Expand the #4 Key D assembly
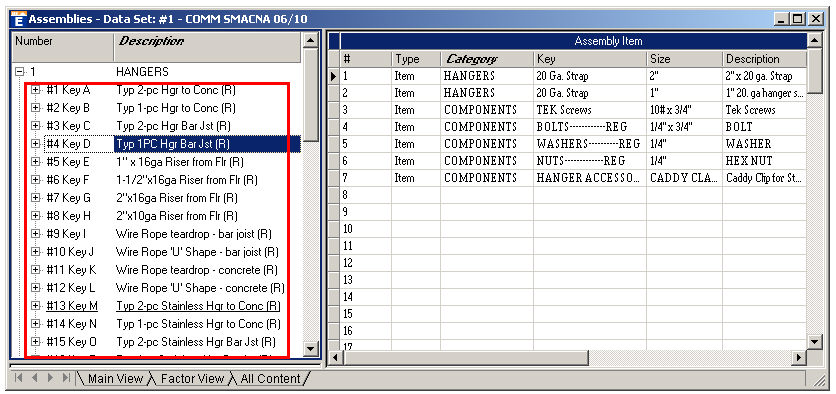Image resolution: width=836 pixels, height=394 pixels. pos(36,144)
